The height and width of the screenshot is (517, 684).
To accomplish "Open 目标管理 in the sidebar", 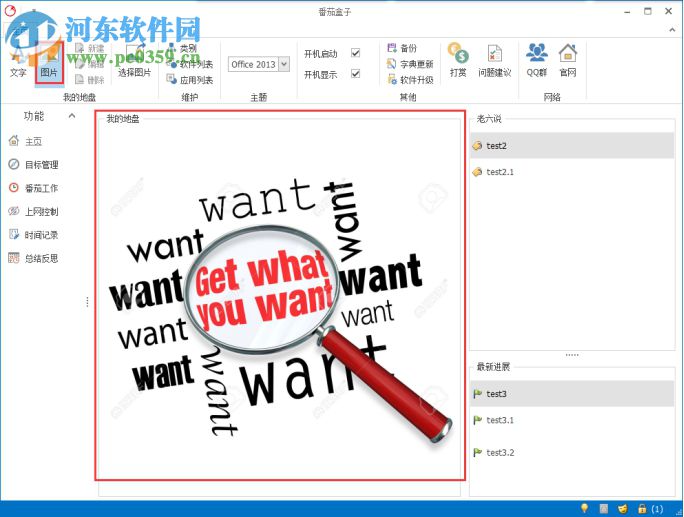I will 34,164.
